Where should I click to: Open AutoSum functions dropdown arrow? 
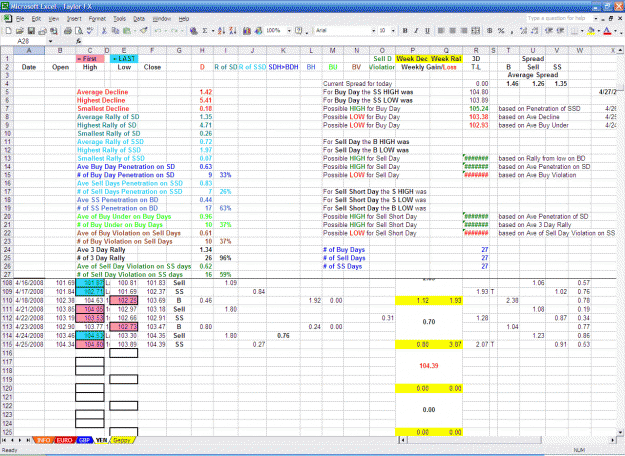click(x=212, y=31)
